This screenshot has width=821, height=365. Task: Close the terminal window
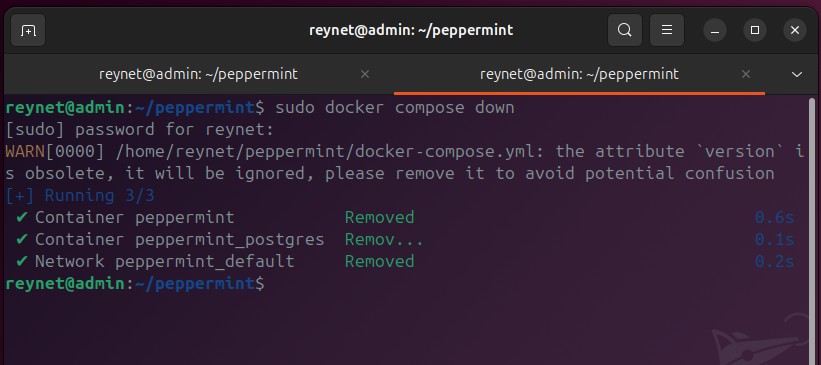coord(795,30)
